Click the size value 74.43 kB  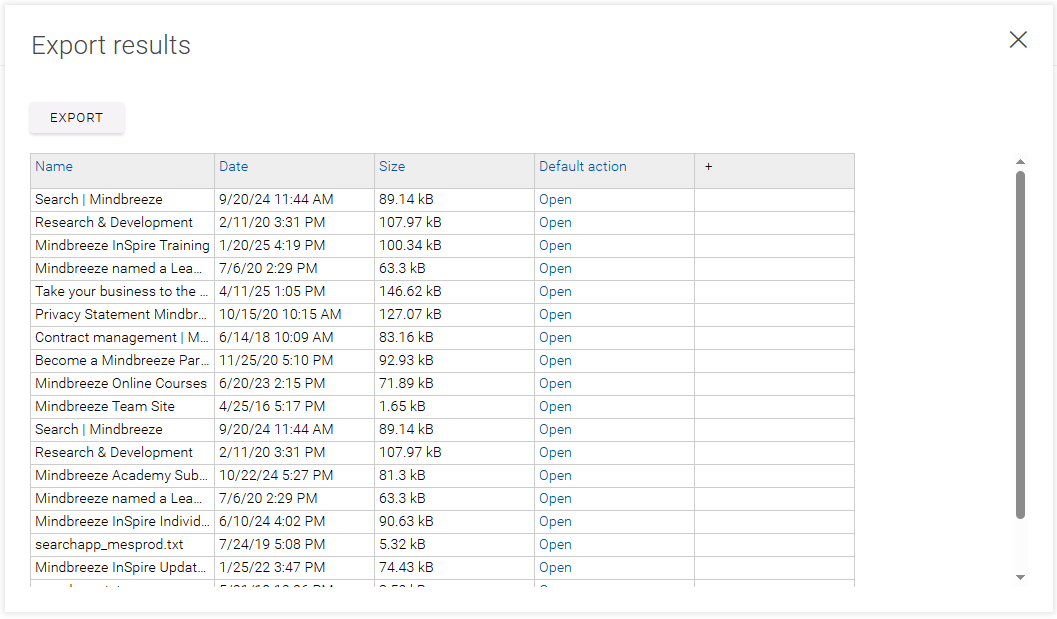coord(406,567)
